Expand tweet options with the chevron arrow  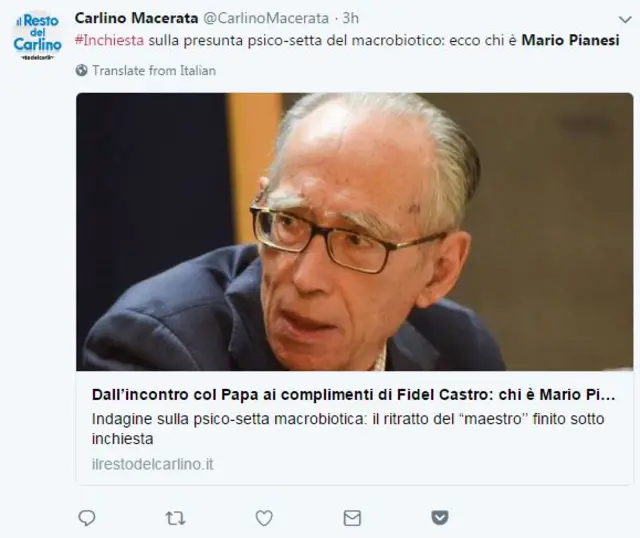625,19
